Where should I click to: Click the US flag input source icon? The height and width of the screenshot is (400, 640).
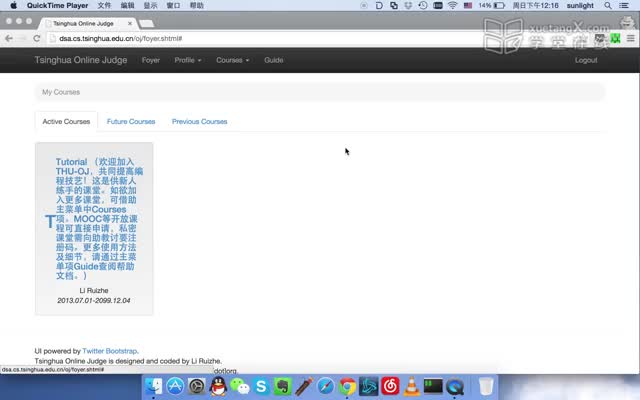click(x=468, y=5)
